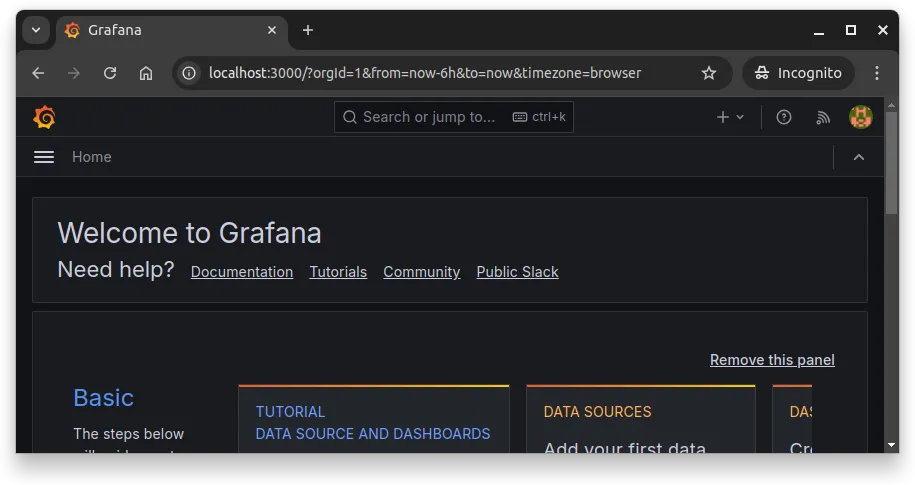915x485 pixels.
Task: Open the news RSS feed icon
Action: (x=823, y=117)
